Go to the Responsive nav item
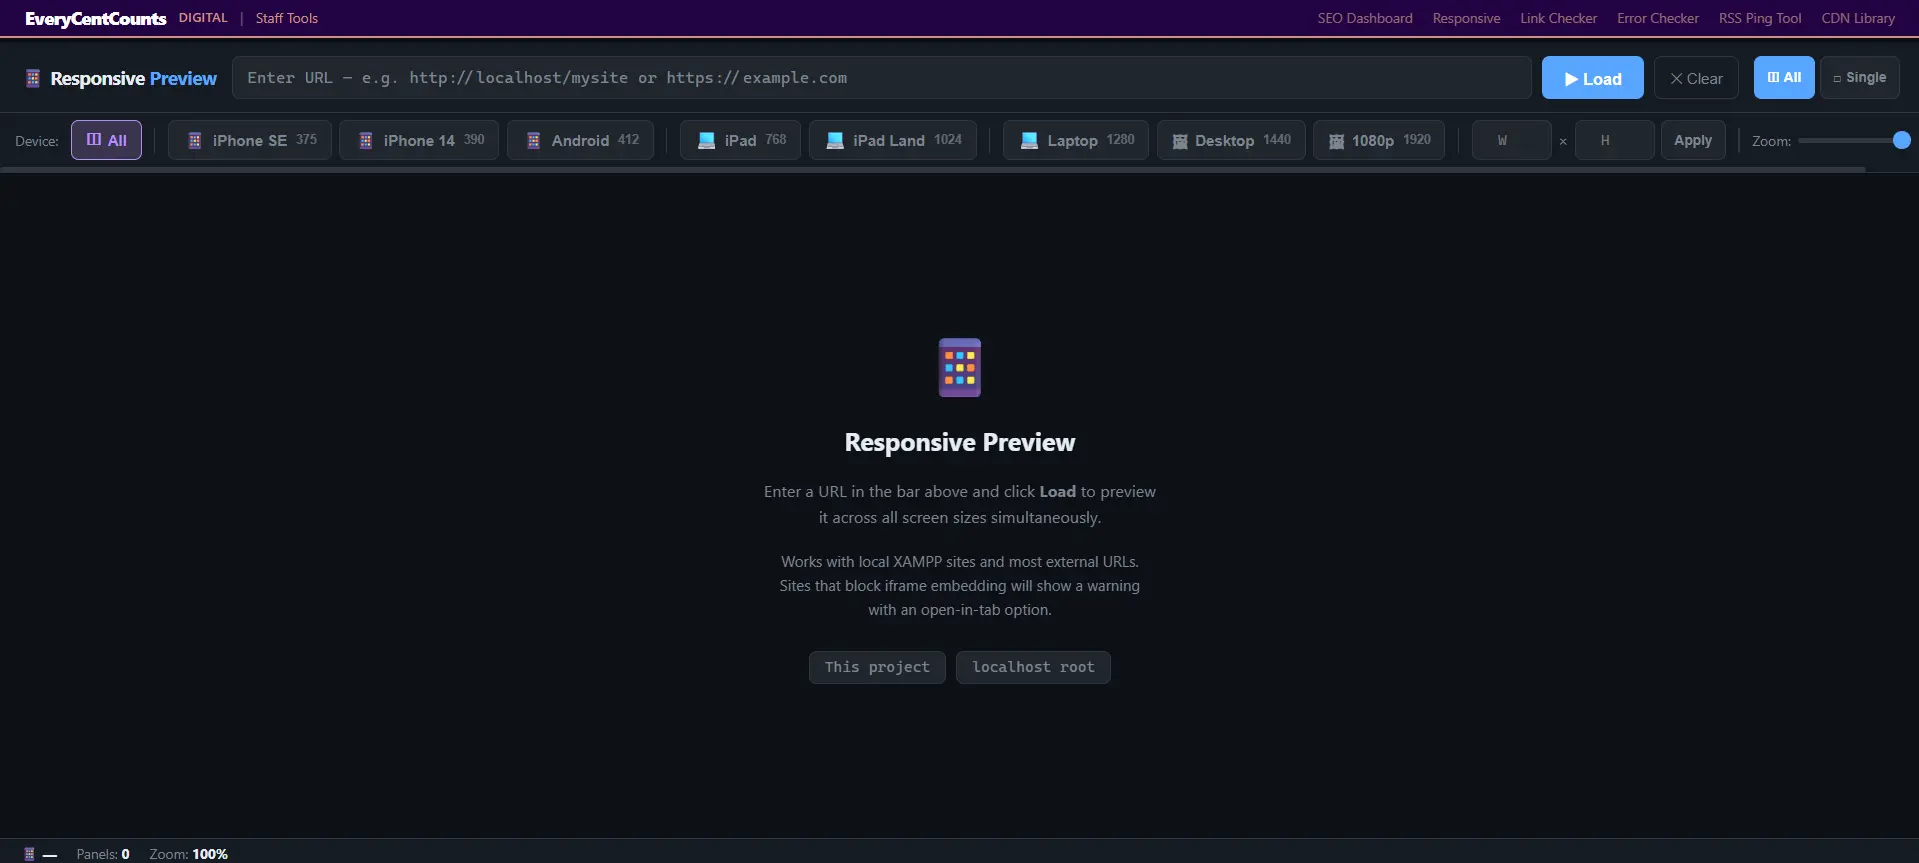The width and height of the screenshot is (1919, 863). pos(1466,18)
